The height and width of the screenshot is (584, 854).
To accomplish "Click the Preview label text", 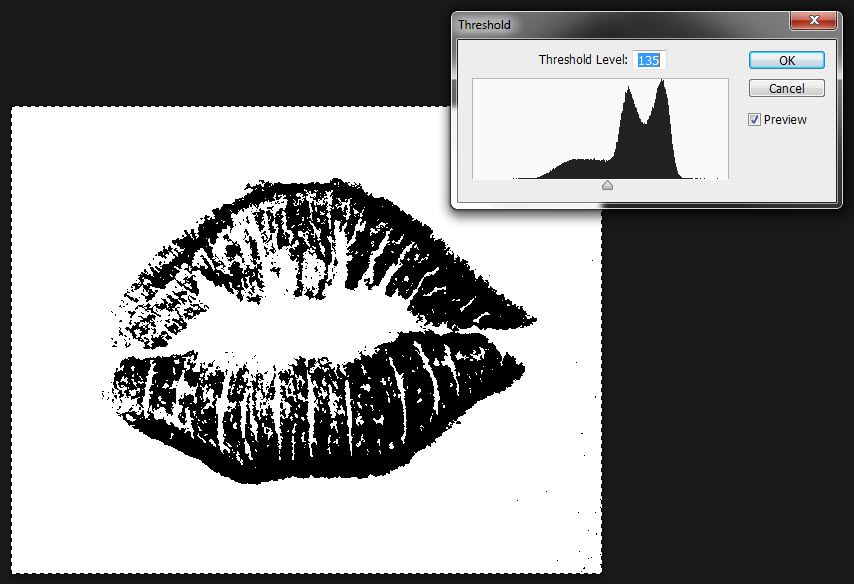I will click(785, 120).
